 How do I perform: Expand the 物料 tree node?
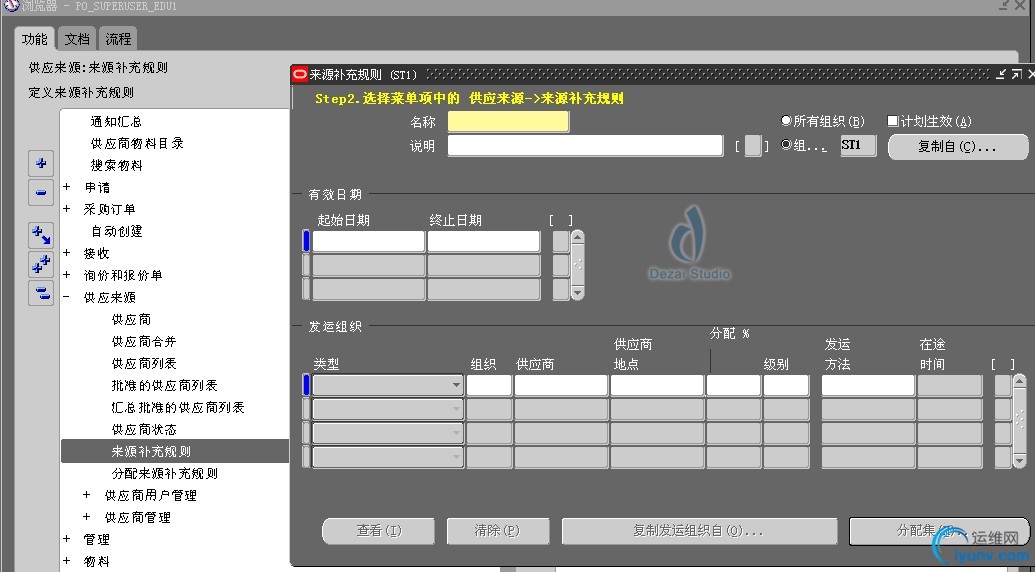(67, 561)
